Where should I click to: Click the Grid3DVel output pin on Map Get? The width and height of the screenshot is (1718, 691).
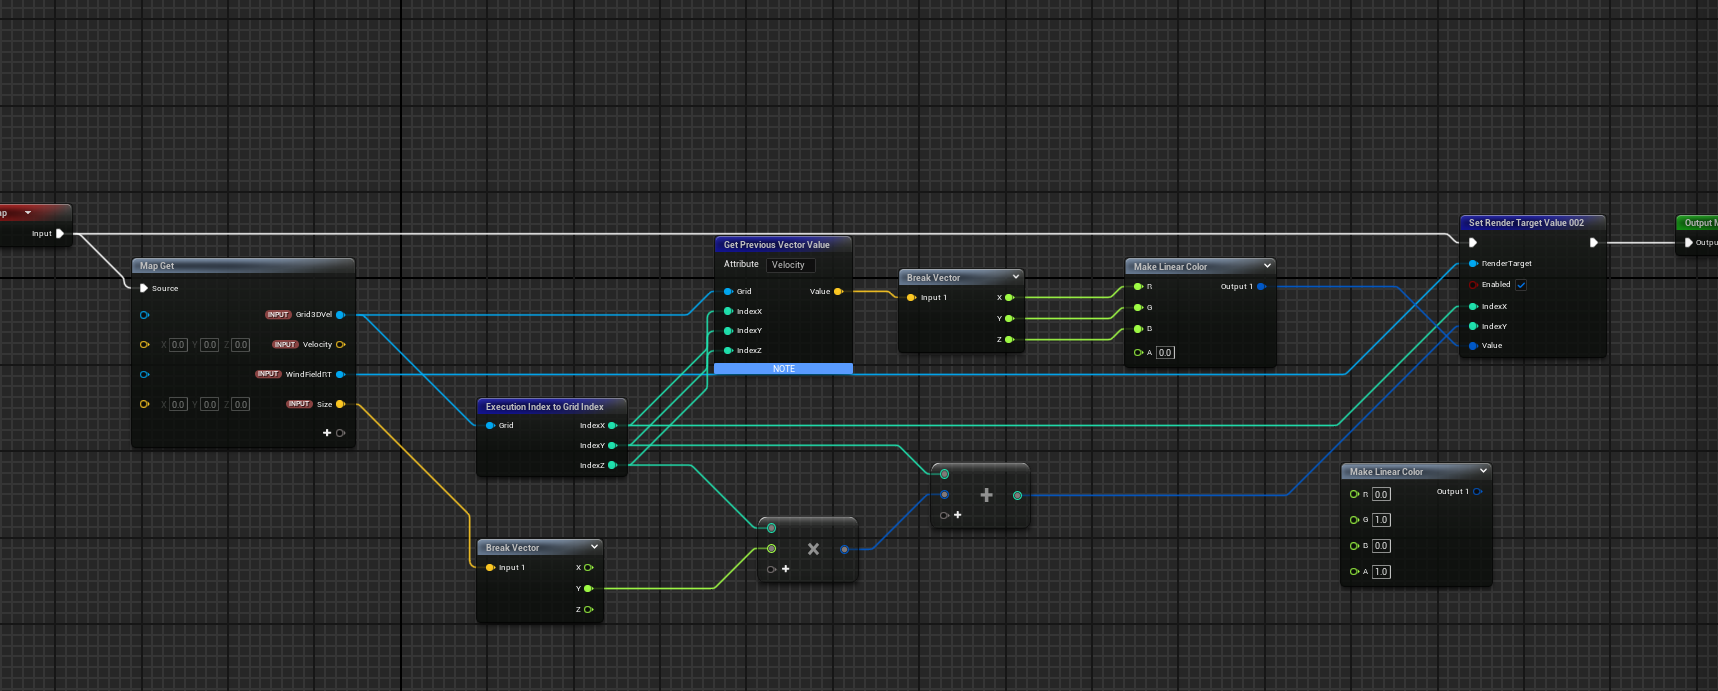click(x=340, y=315)
